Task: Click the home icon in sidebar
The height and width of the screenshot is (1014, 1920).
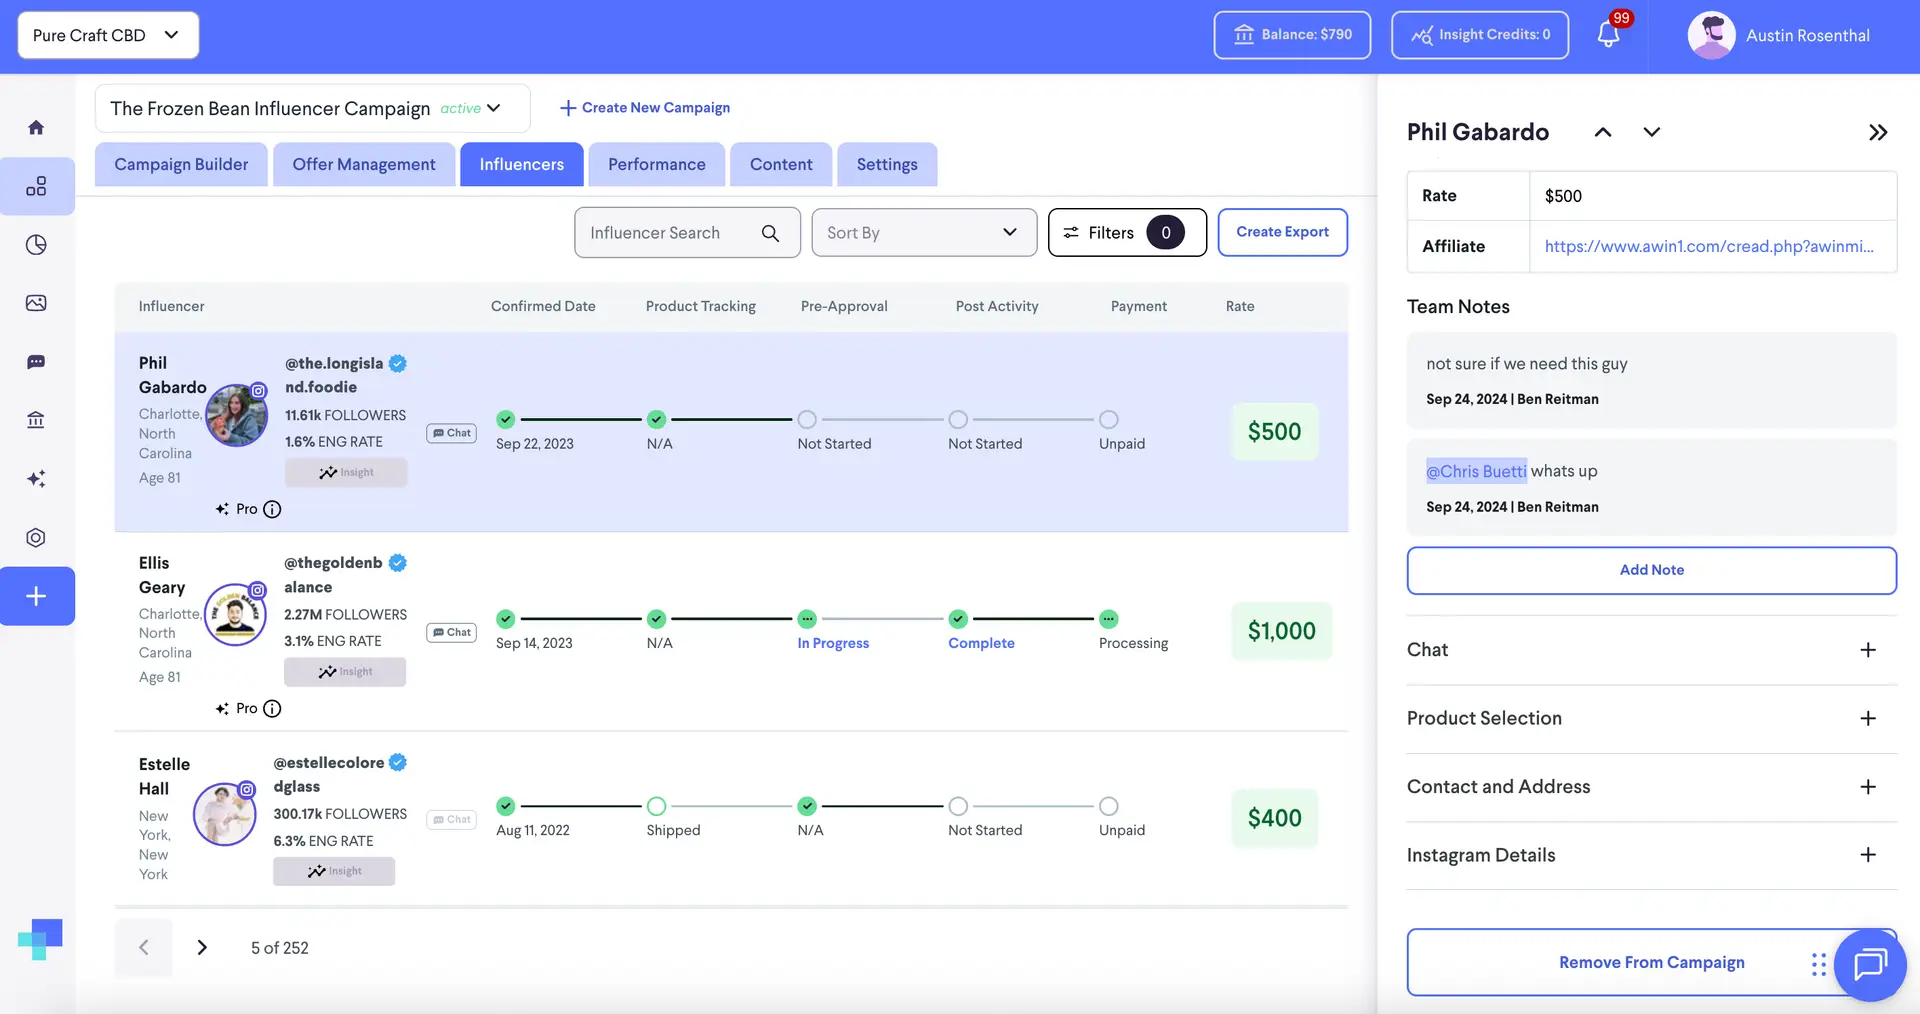Action: [x=36, y=128]
